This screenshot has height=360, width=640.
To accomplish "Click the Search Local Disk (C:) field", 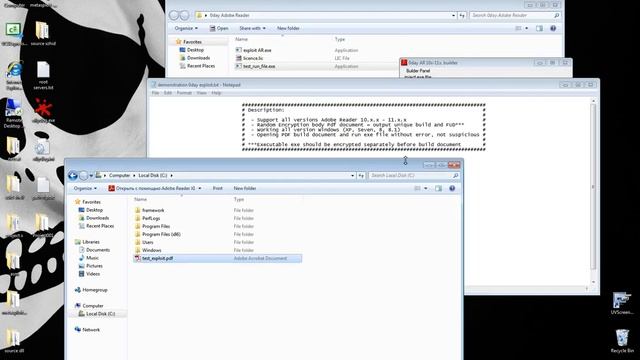I will coord(413,176).
